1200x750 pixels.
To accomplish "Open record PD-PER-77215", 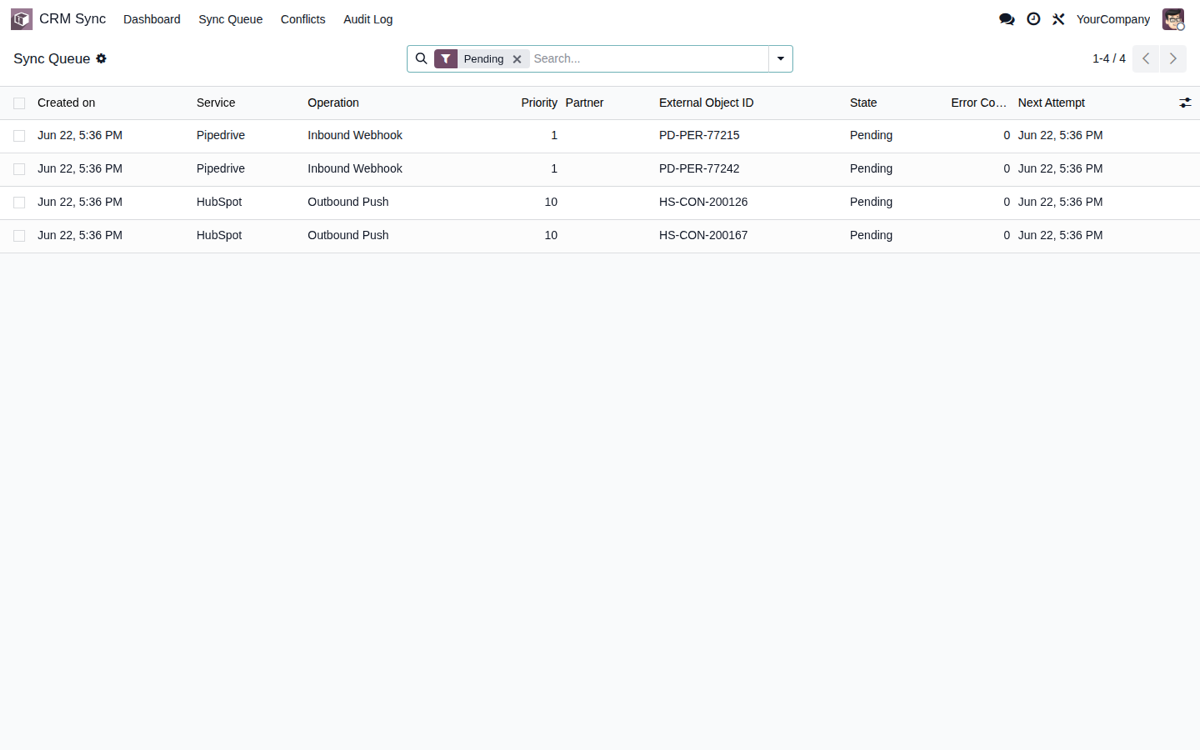I will (699, 135).
